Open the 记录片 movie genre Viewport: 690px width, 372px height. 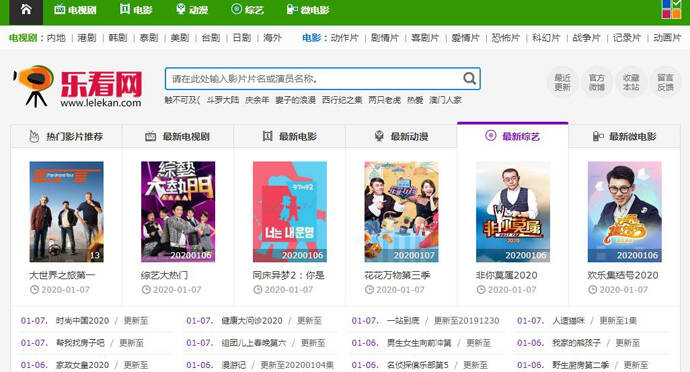point(627,38)
